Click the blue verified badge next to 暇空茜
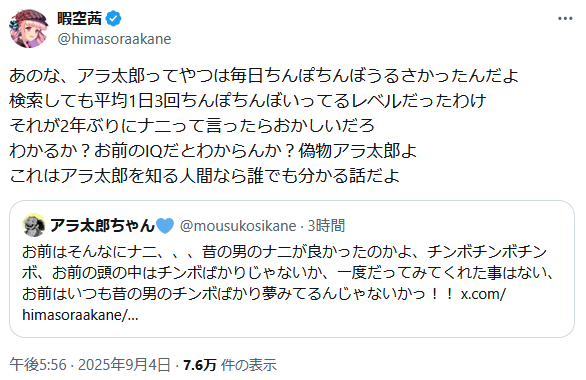Image resolution: width=586 pixels, height=380 pixels. [x=114, y=18]
